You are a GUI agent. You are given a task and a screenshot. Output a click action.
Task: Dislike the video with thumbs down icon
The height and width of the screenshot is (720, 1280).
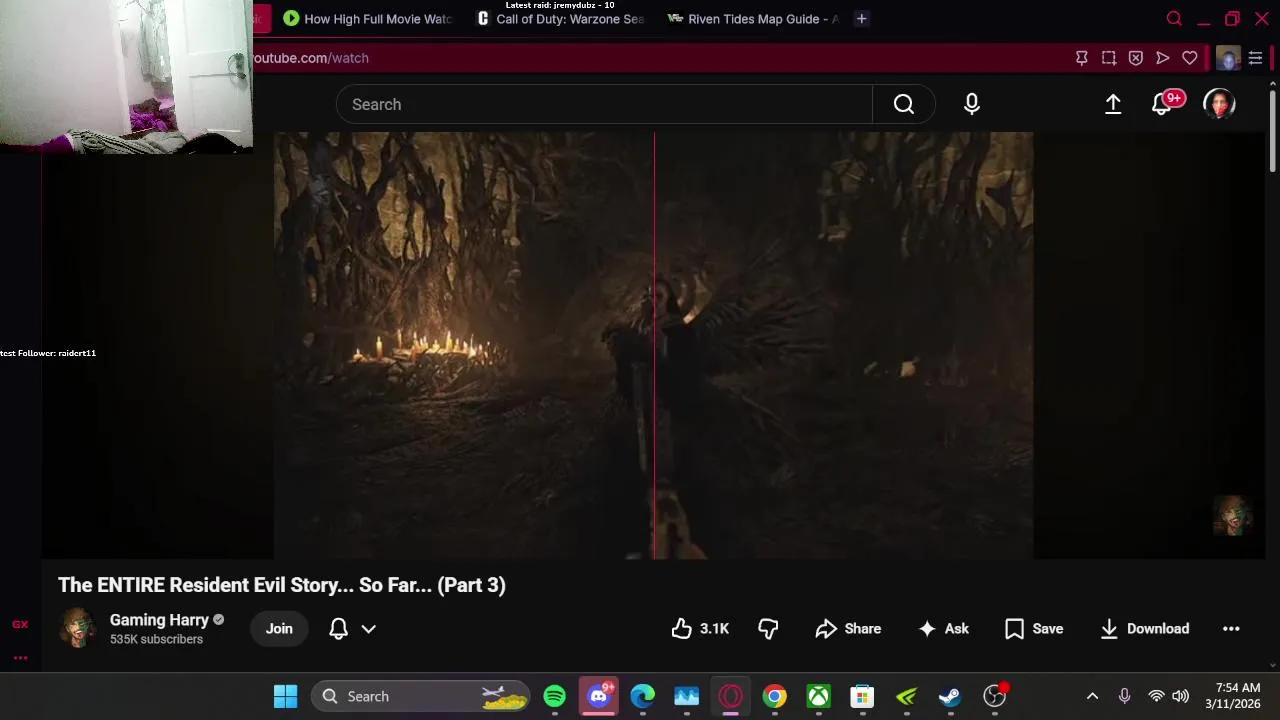(x=768, y=629)
